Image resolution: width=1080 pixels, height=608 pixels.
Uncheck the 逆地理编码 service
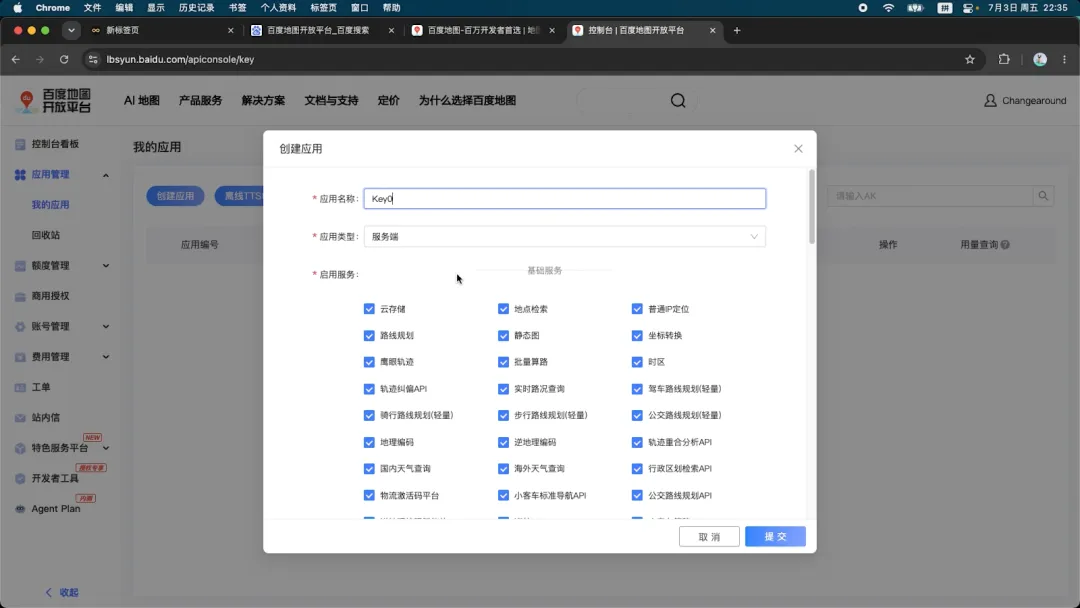[503, 442]
